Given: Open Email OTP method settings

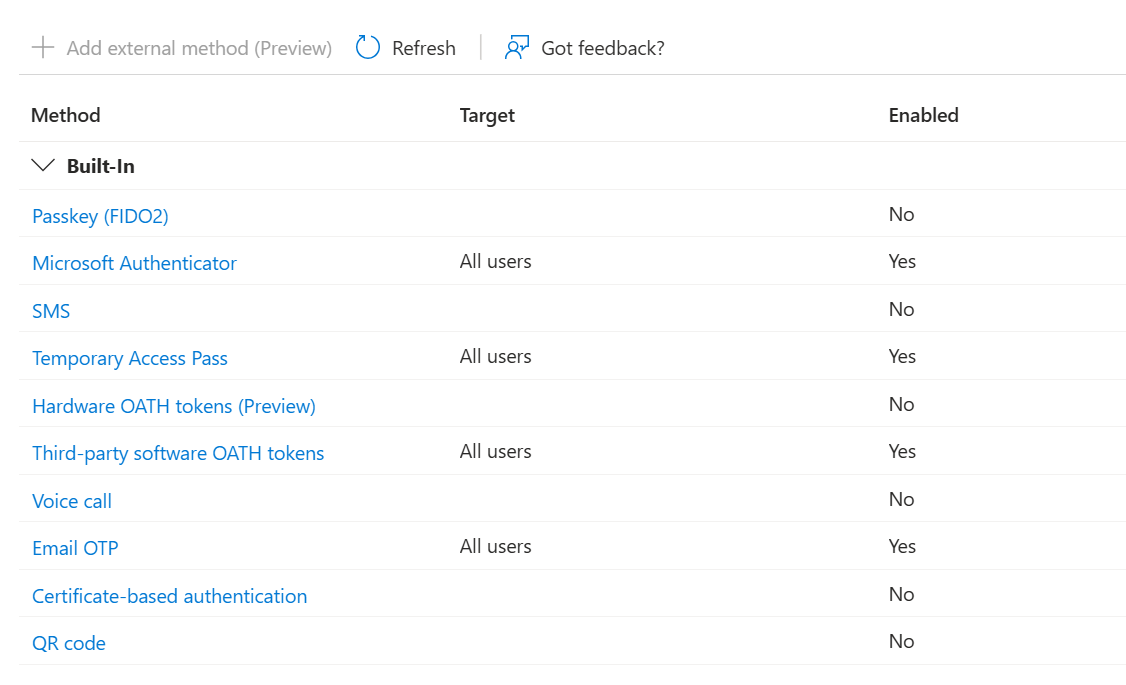Looking at the screenshot, I should pos(75,547).
